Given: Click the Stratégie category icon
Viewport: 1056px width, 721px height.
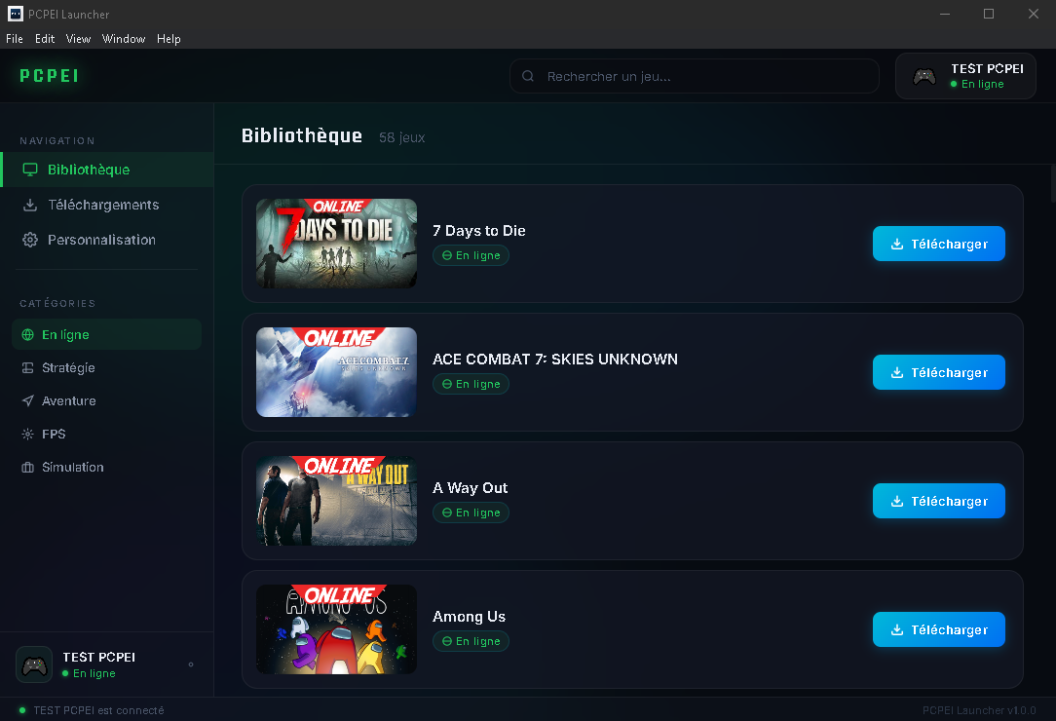Looking at the screenshot, I should [x=28, y=368].
